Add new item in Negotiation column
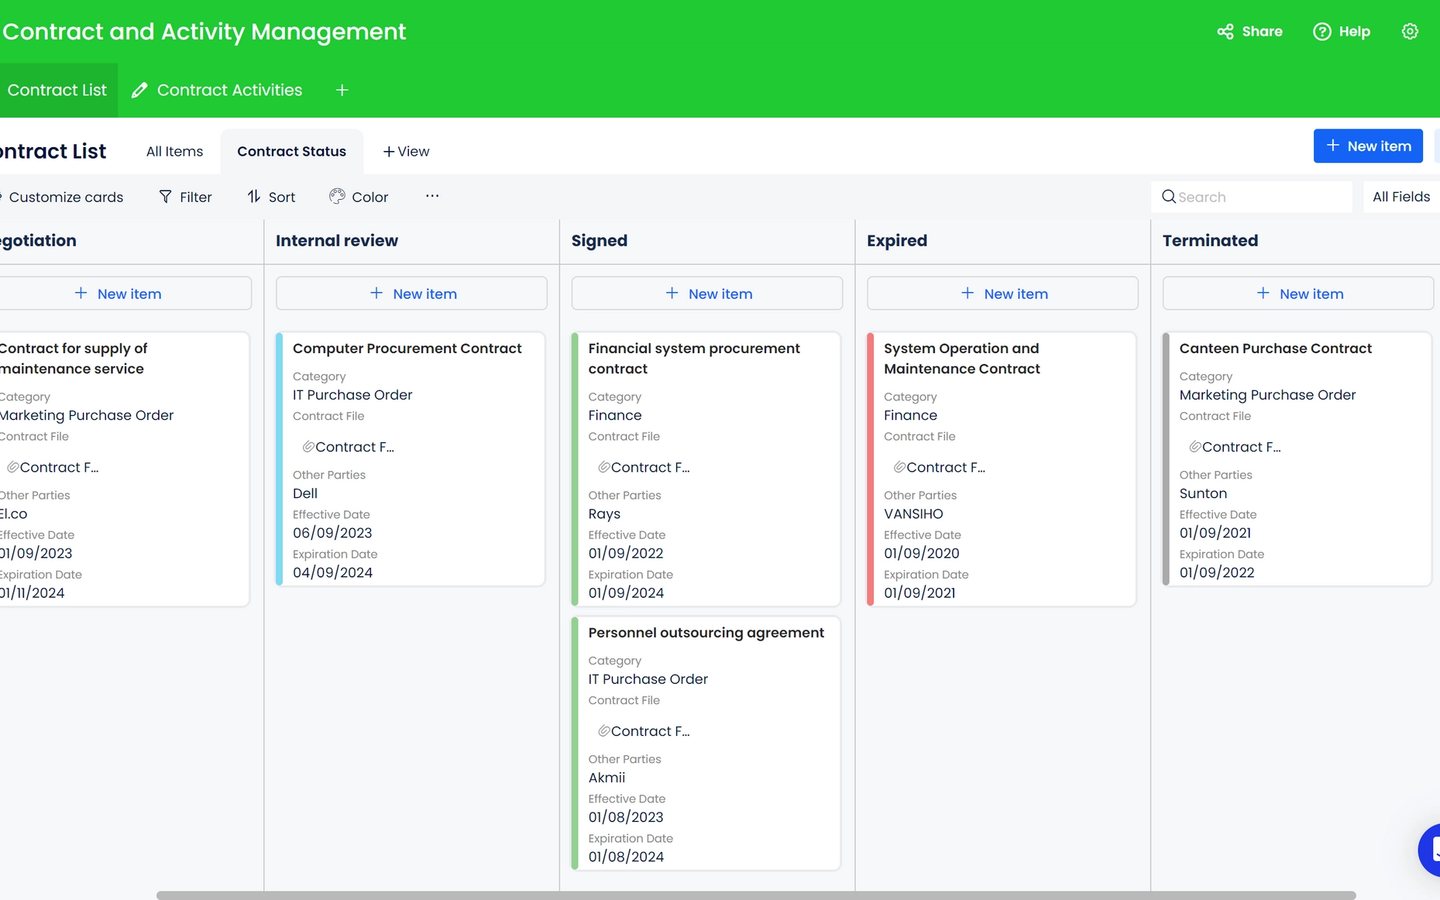 click(x=124, y=293)
